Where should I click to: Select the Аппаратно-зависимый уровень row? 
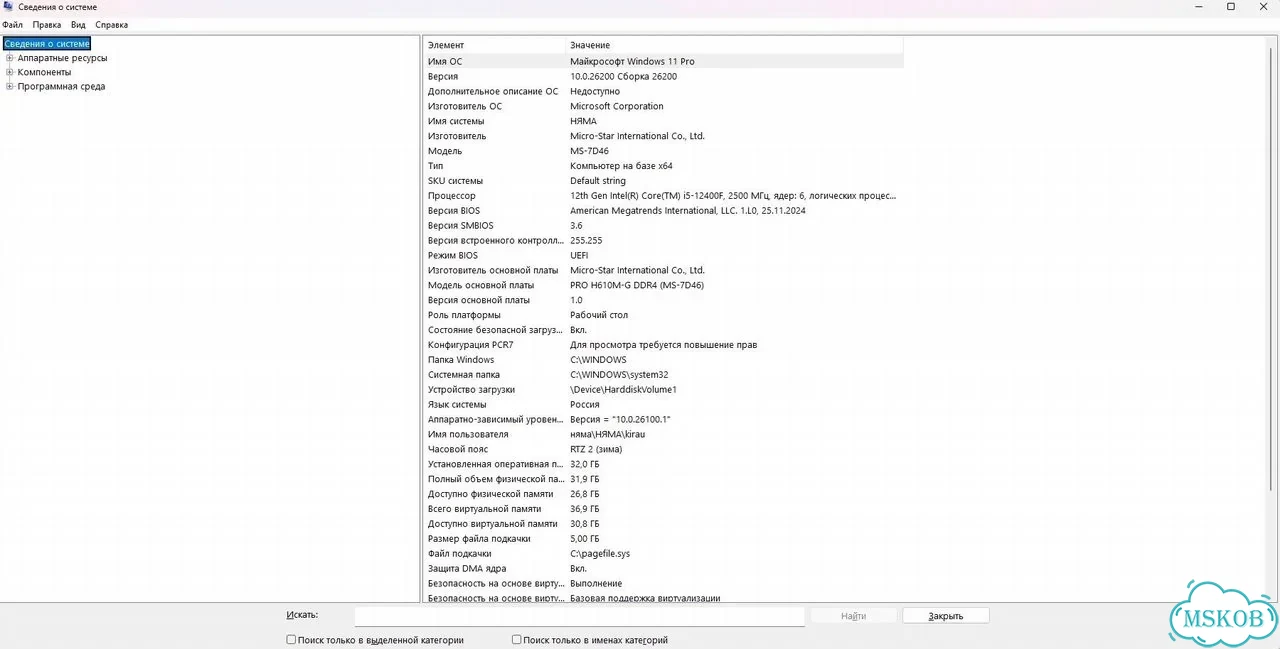(664, 420)
